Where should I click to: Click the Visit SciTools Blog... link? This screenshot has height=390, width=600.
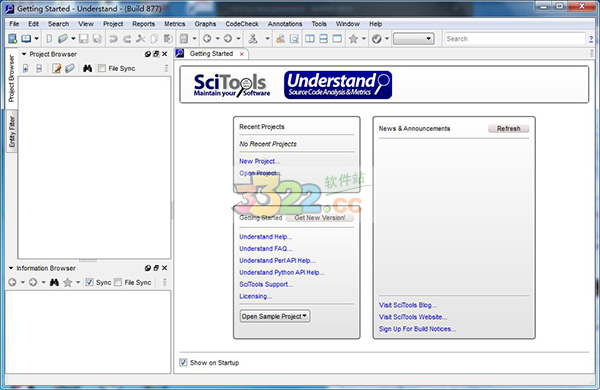[x=408, y=305]
